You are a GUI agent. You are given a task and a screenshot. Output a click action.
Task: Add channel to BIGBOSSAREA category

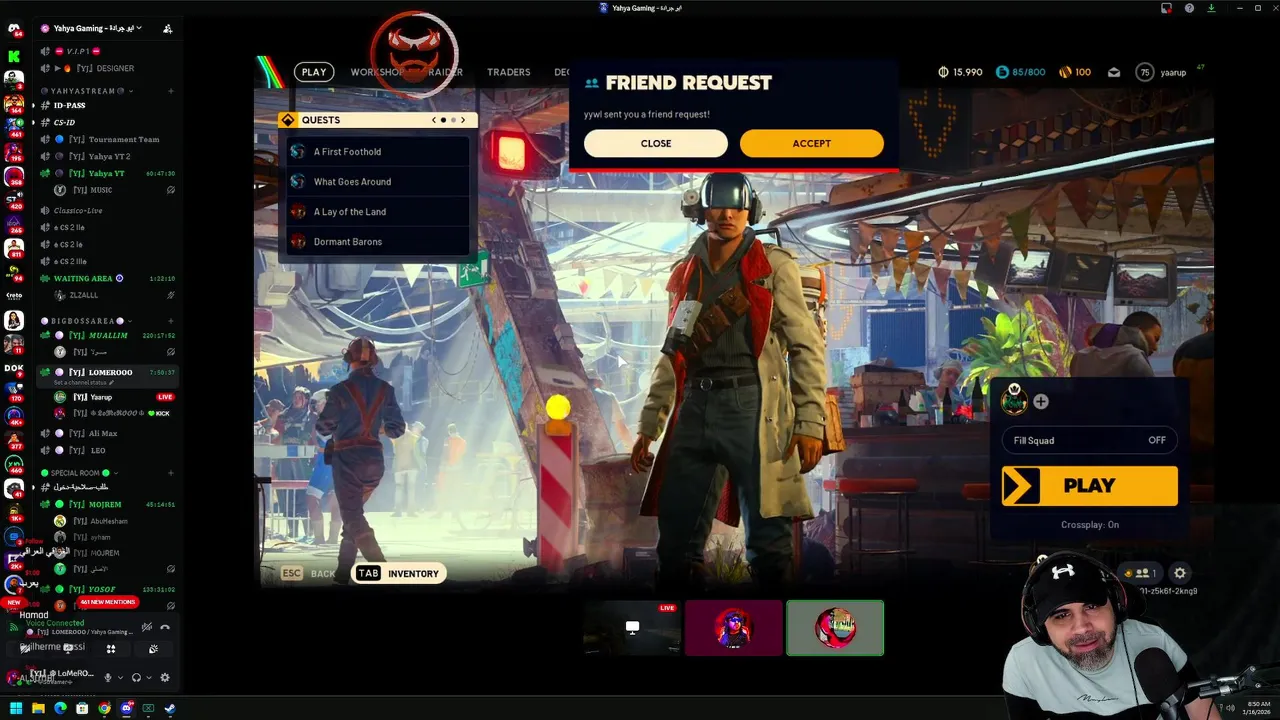click(171, 321)
